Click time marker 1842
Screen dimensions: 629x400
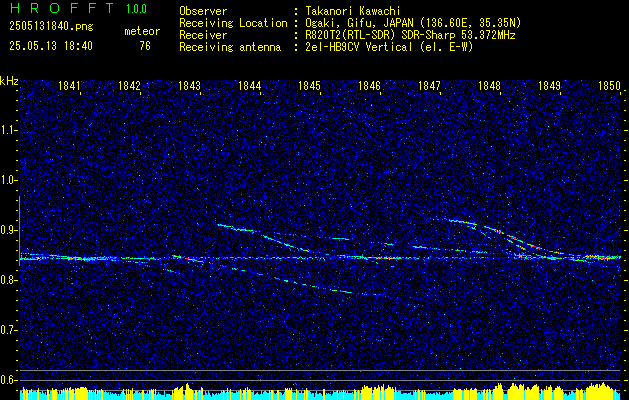129,86
